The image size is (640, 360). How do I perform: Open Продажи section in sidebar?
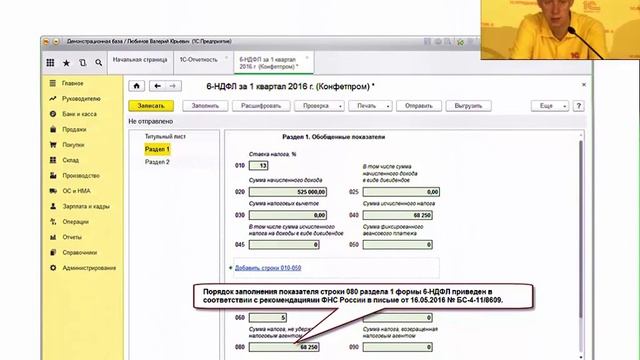[74, 129]
